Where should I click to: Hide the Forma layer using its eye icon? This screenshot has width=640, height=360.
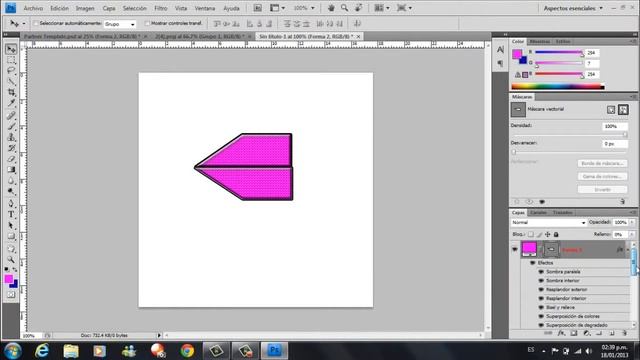[515, 249]
